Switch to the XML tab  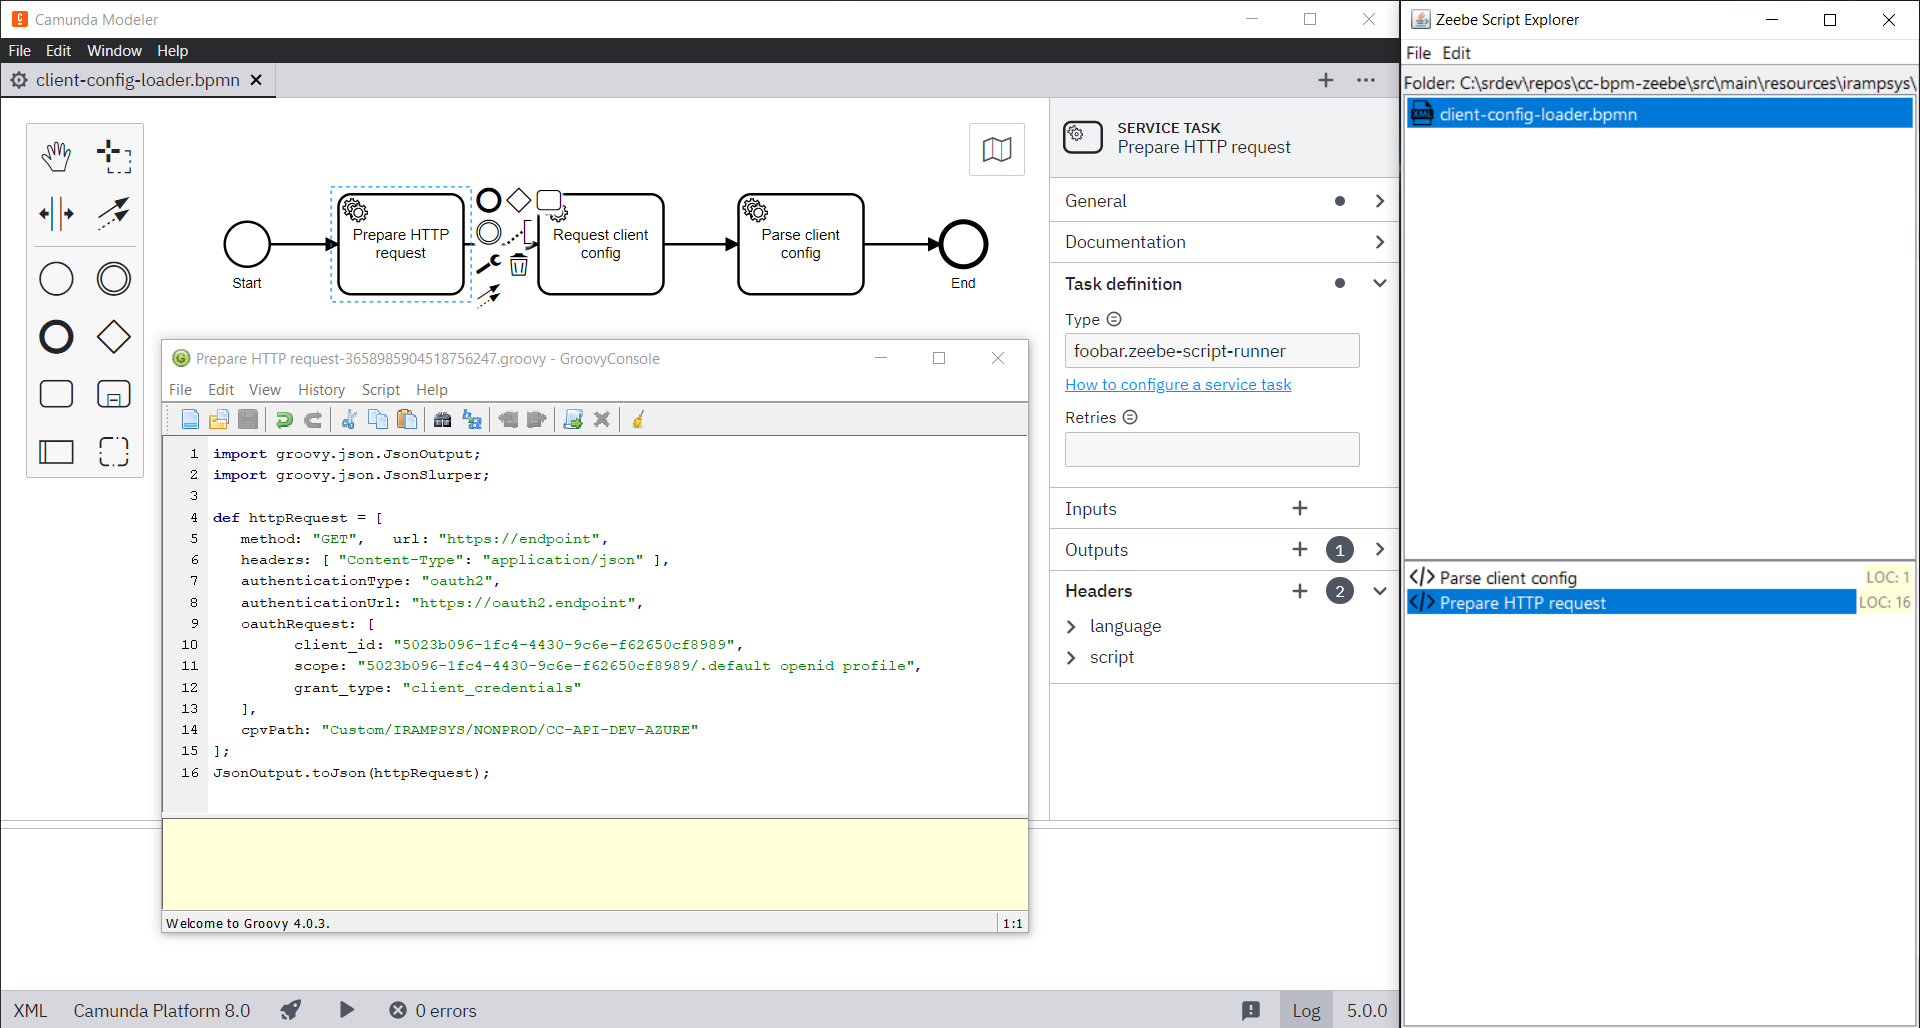click(x=29, y=1010)
